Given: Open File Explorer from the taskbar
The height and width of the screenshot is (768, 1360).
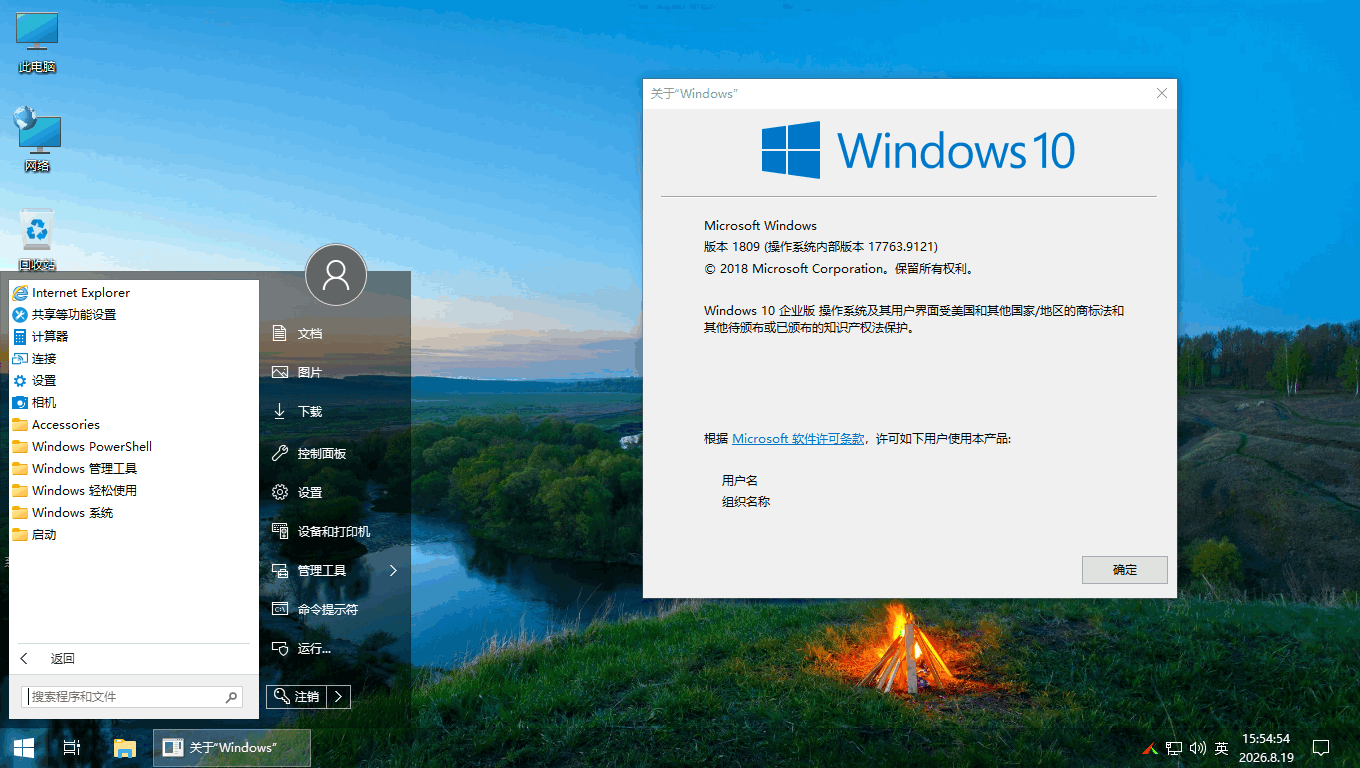Looking at the screenshot, I should pyautogui.click(x=124, y=747).
